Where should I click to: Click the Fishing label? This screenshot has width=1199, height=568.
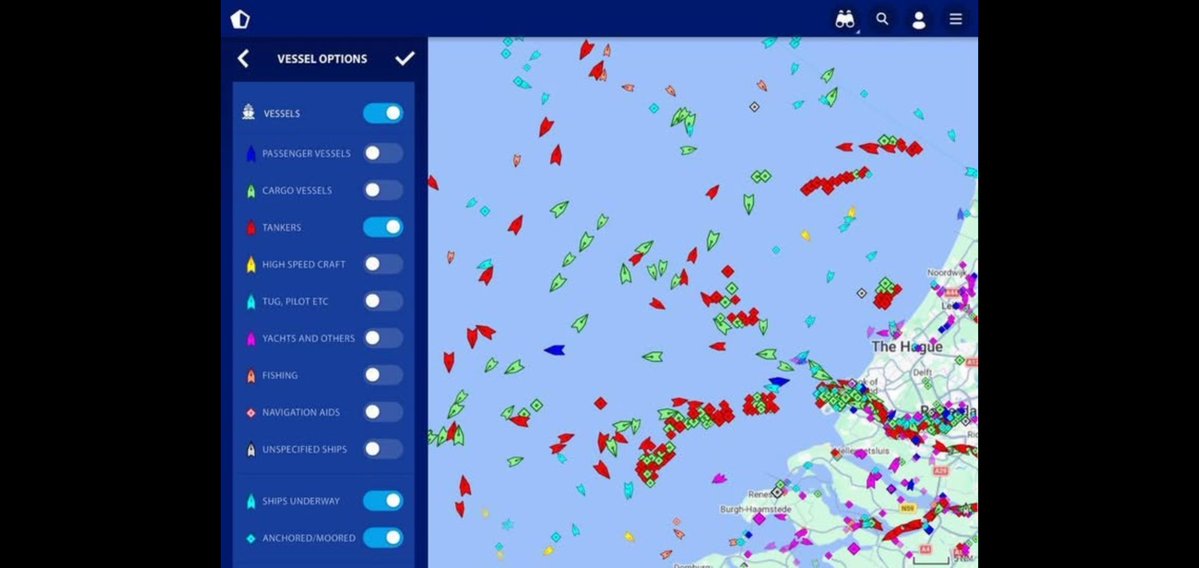(280, 375)
